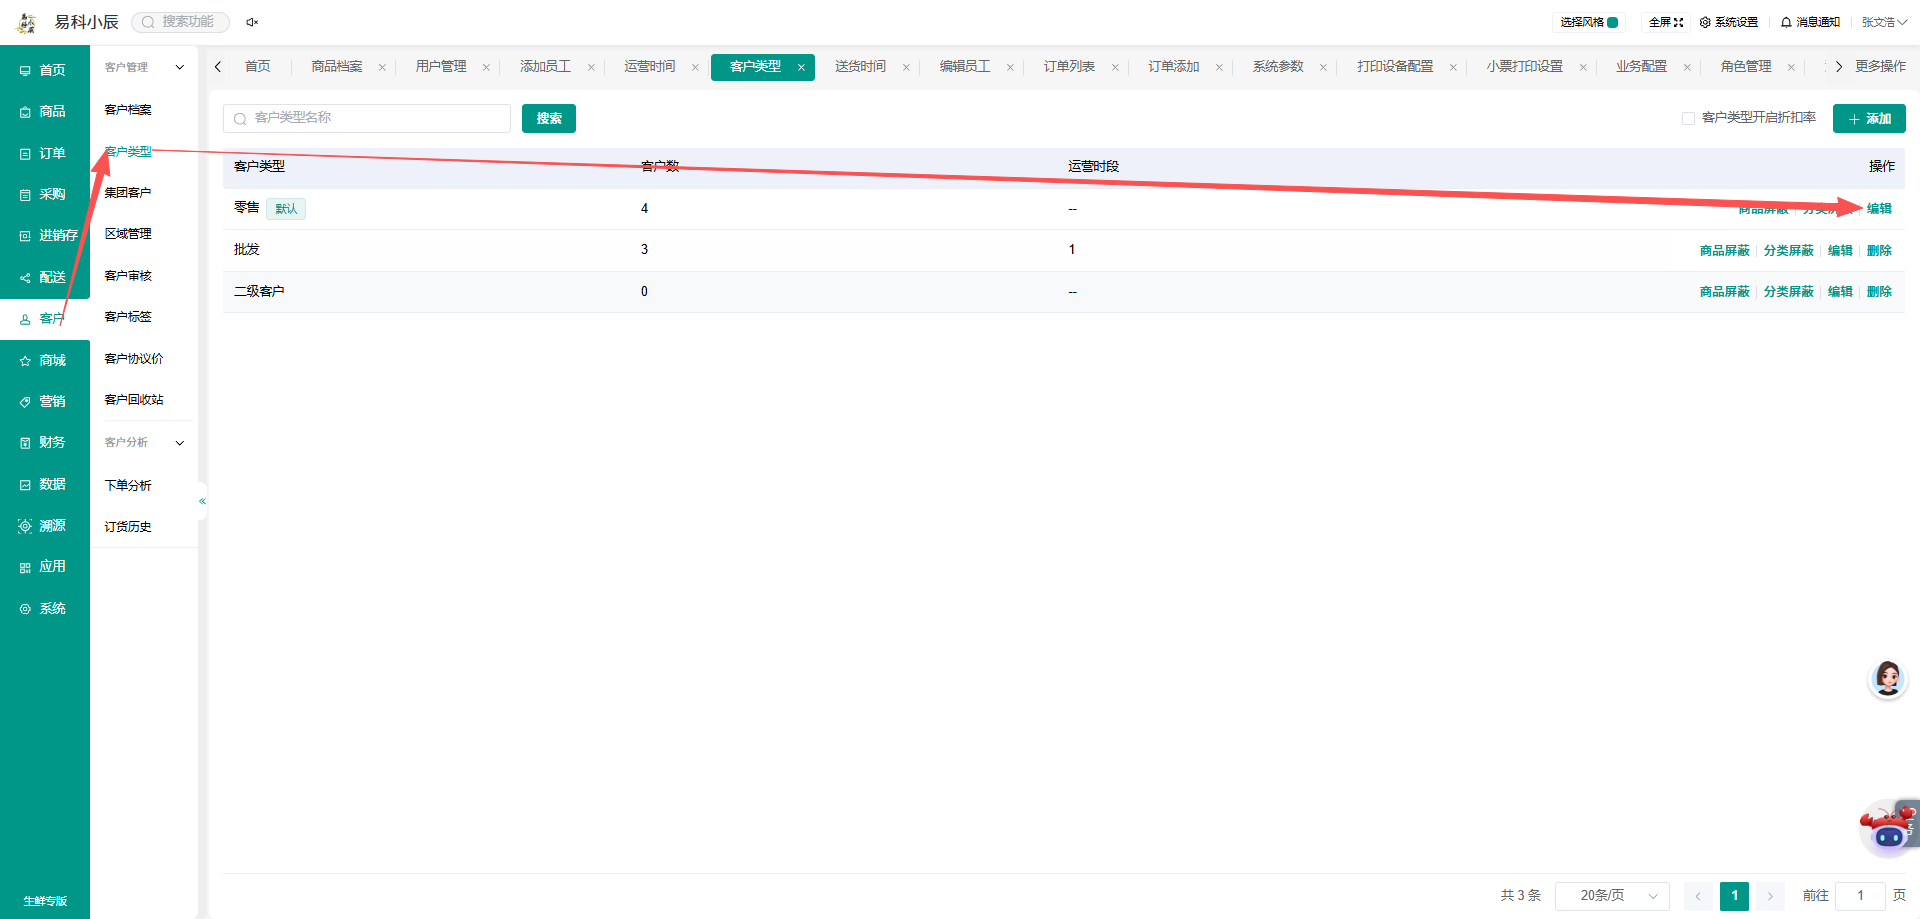Open the 20条/页 page size dropdown
This screenshot has width=1920, height=919.
point(1612,896)
